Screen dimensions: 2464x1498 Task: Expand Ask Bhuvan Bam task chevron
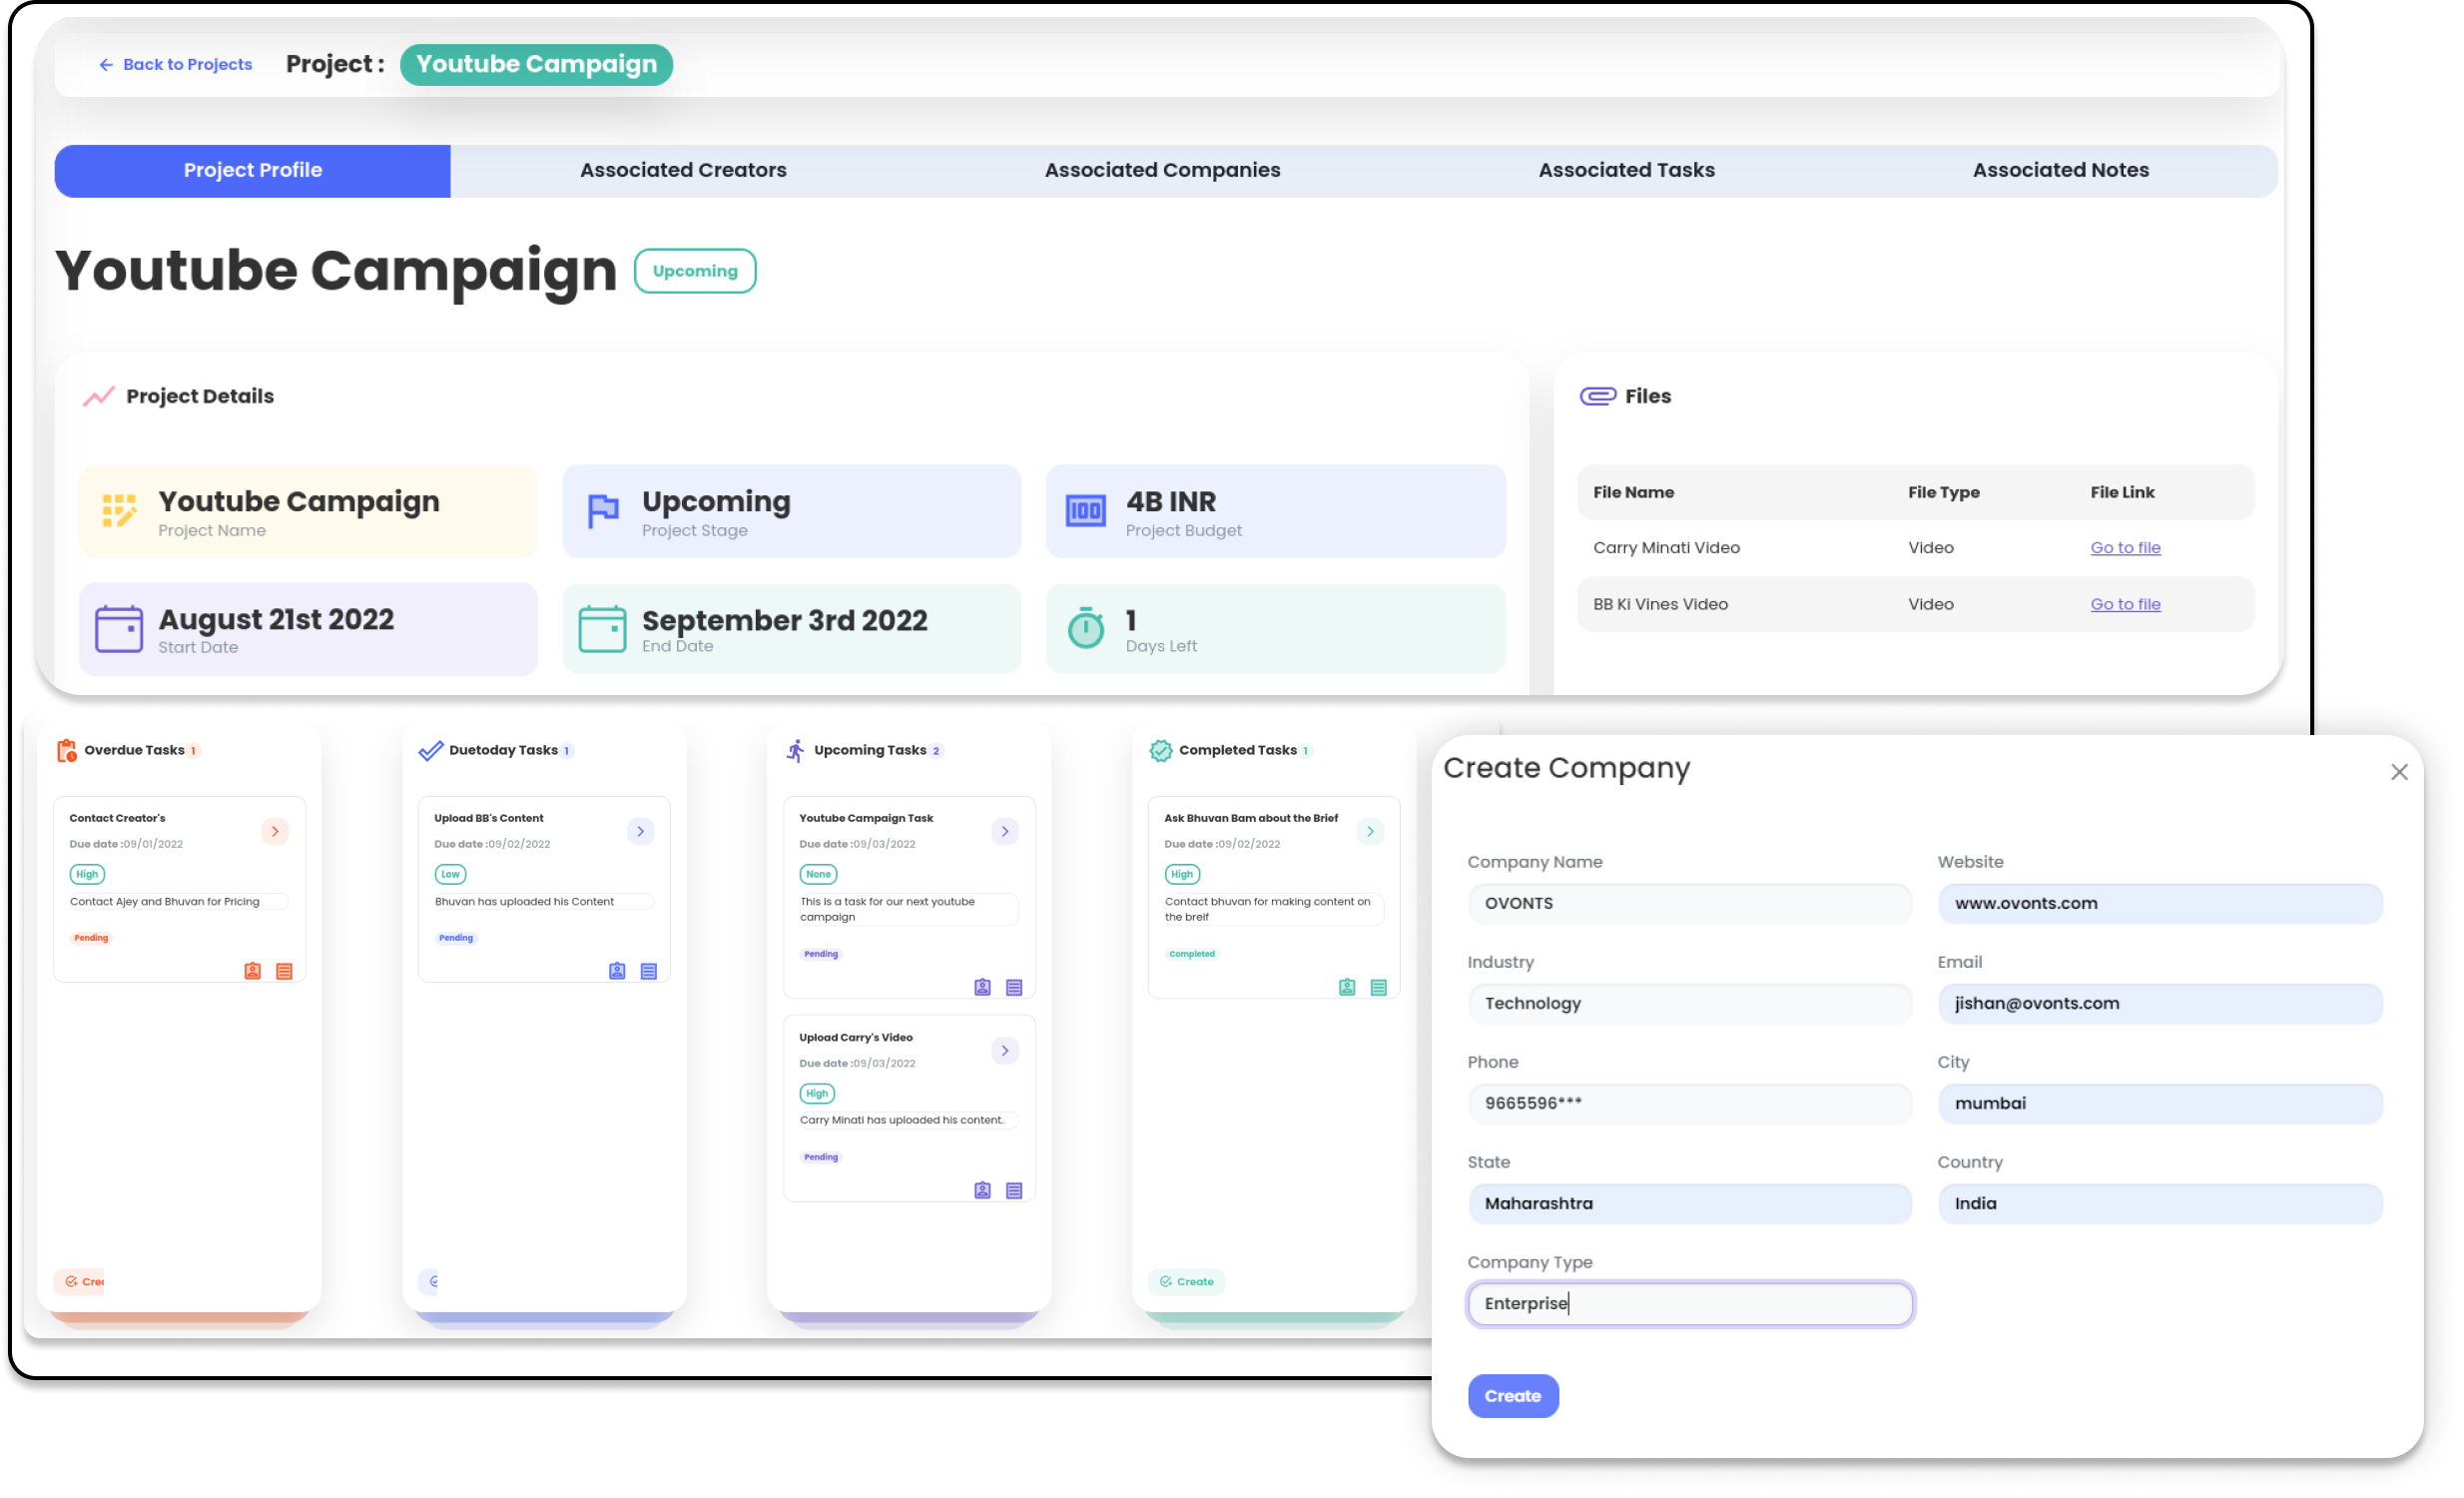tap(1370, 831)
